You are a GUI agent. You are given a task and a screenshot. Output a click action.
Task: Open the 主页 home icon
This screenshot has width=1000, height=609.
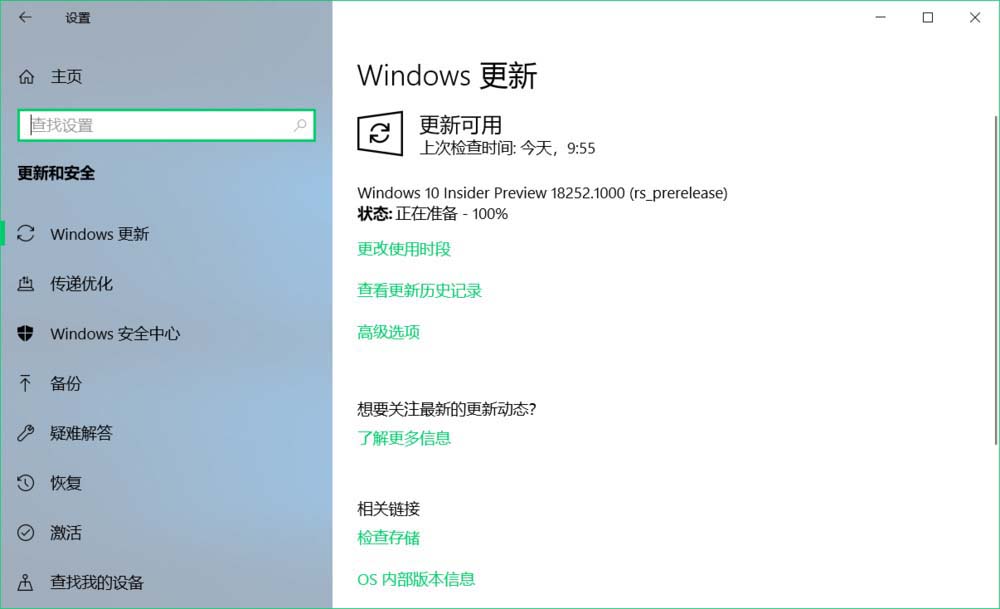(26, 77)
